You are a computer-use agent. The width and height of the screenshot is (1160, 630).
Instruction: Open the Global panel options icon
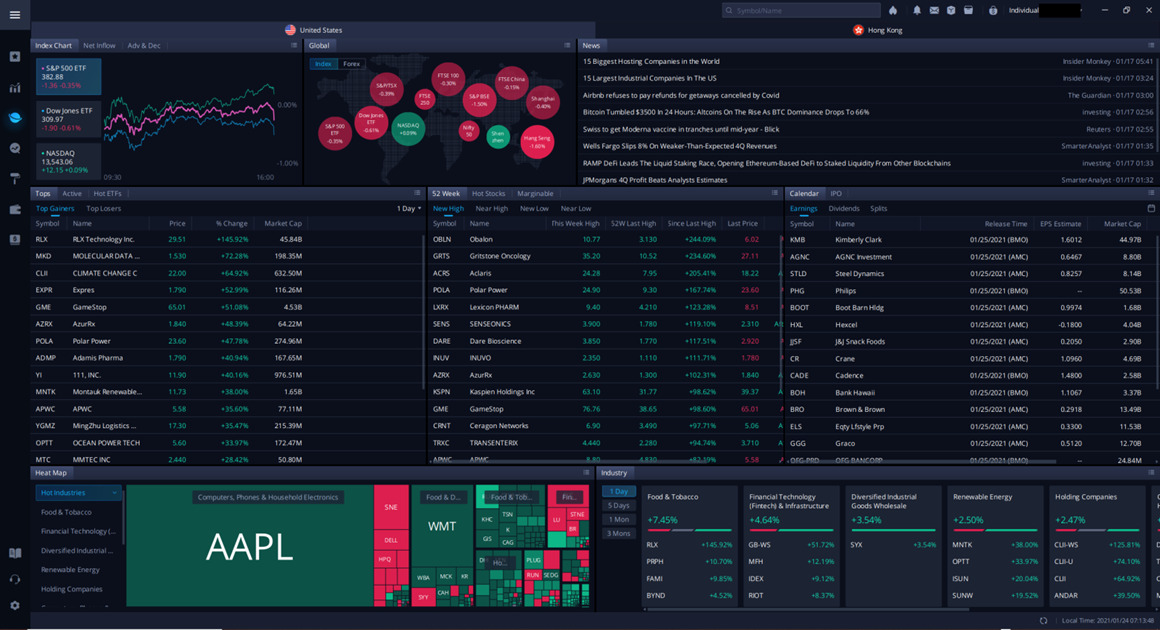(x=567, y=45)
